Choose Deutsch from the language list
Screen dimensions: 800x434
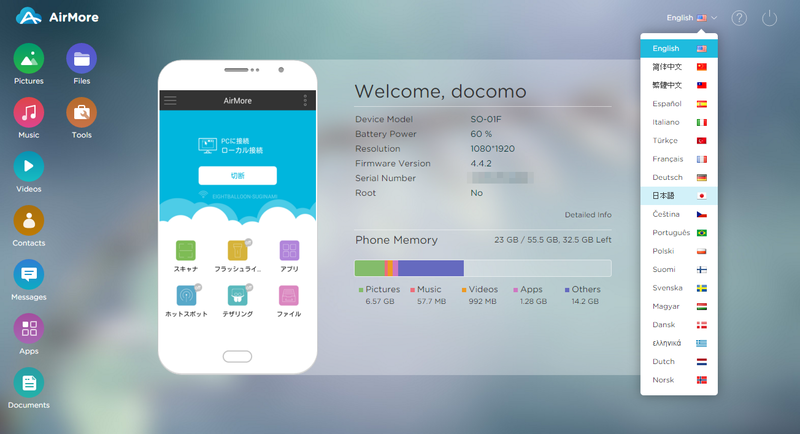pyautogui.click(x=679, y=177)
